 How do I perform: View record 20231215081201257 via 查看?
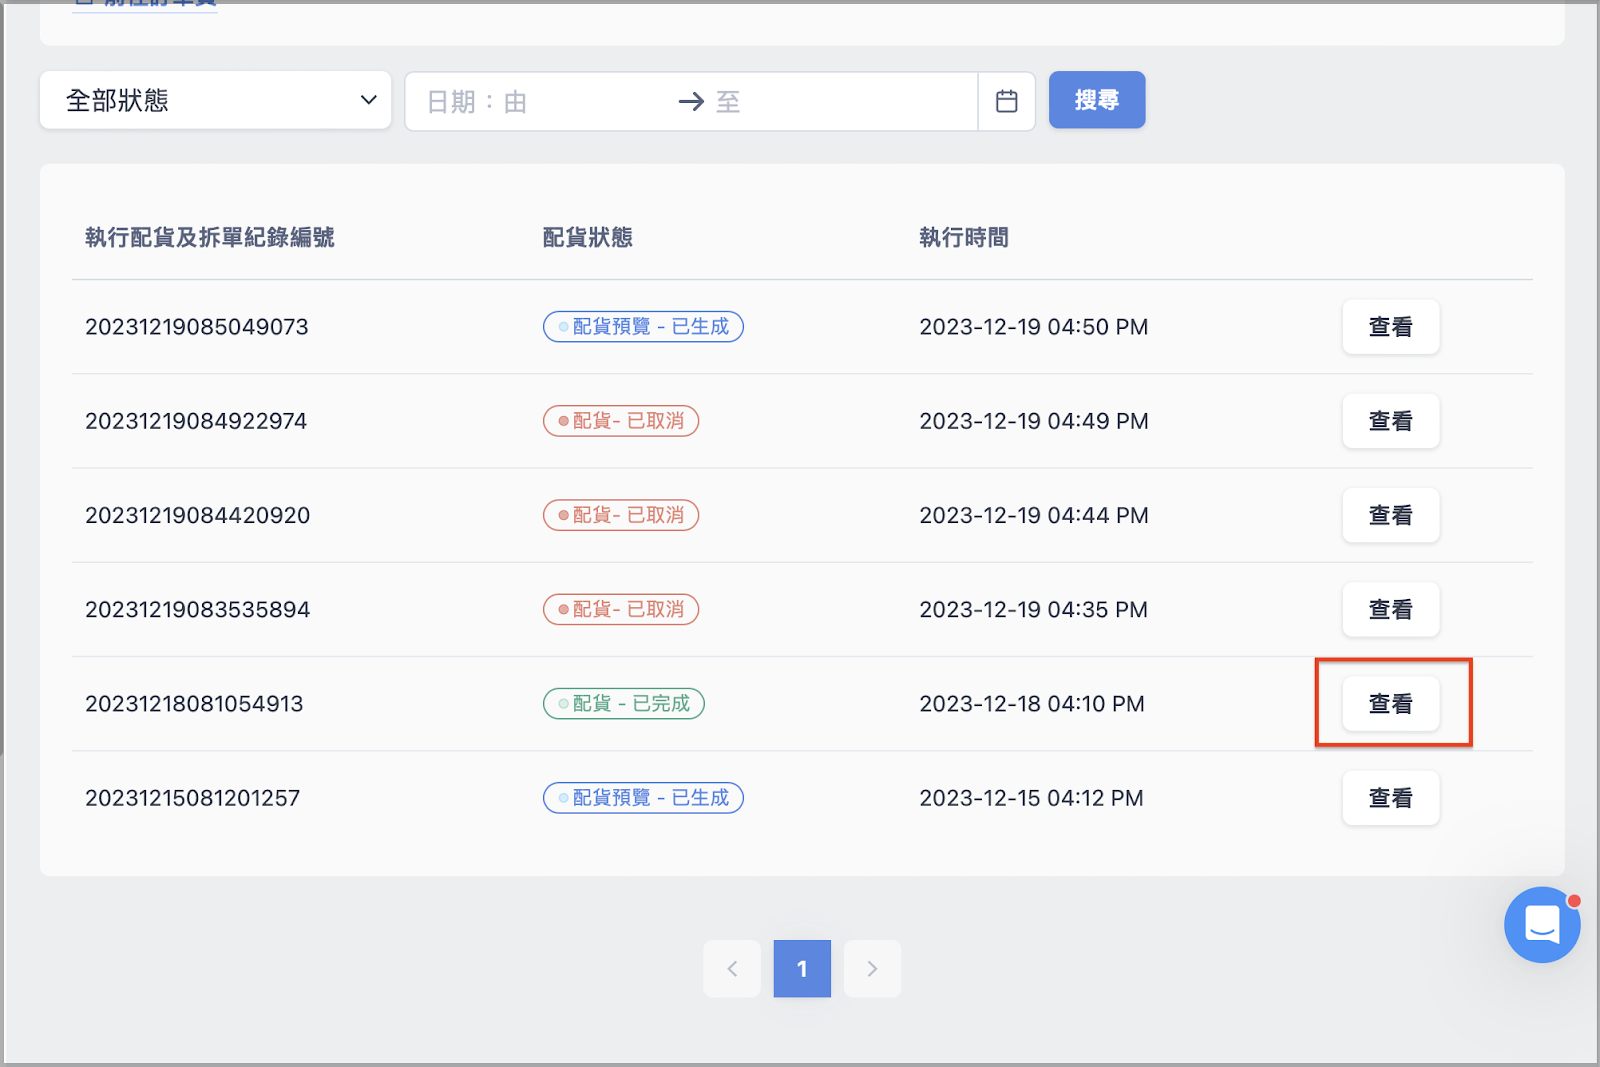click(x=1391, y=798)
